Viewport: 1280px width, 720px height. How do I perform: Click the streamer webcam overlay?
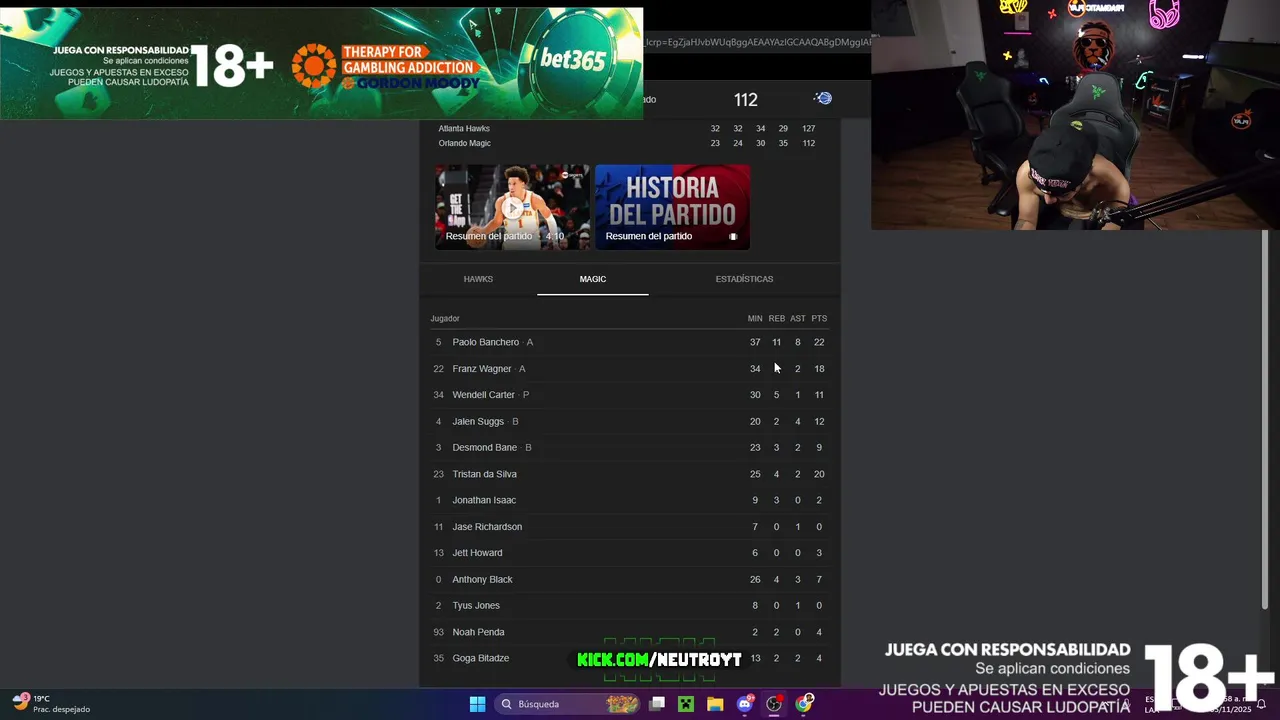(1075, 115)
